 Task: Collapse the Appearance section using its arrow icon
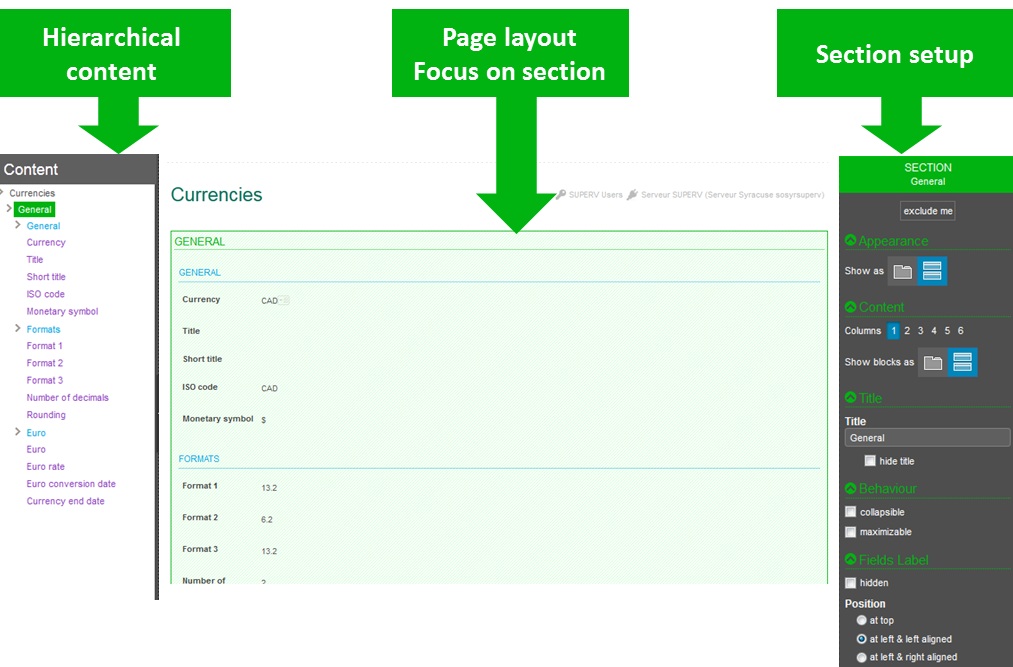pos(851,241)
